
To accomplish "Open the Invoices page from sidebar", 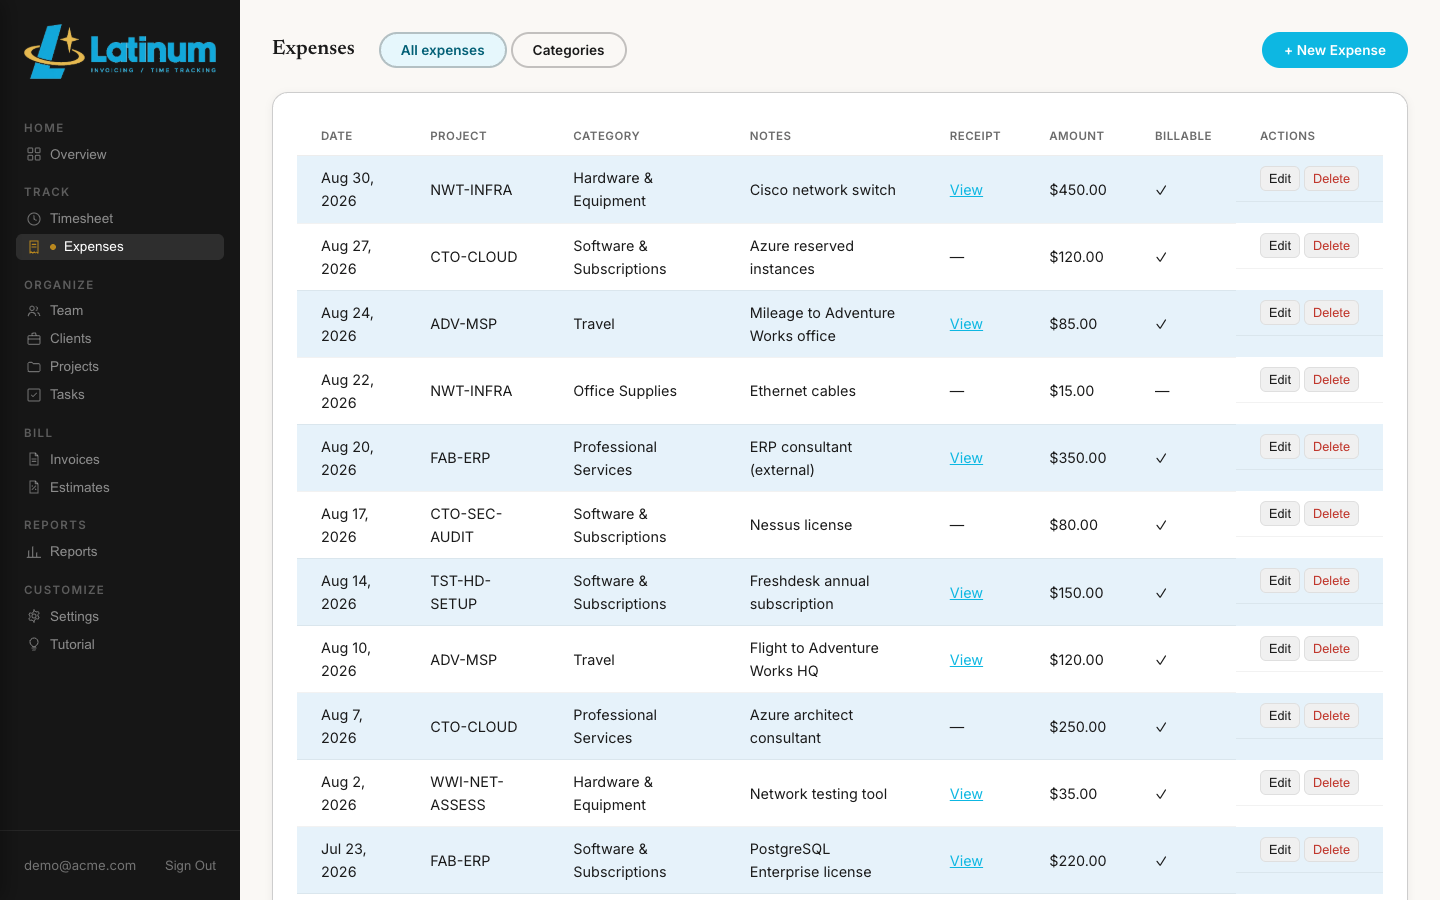I will [120, 460].
